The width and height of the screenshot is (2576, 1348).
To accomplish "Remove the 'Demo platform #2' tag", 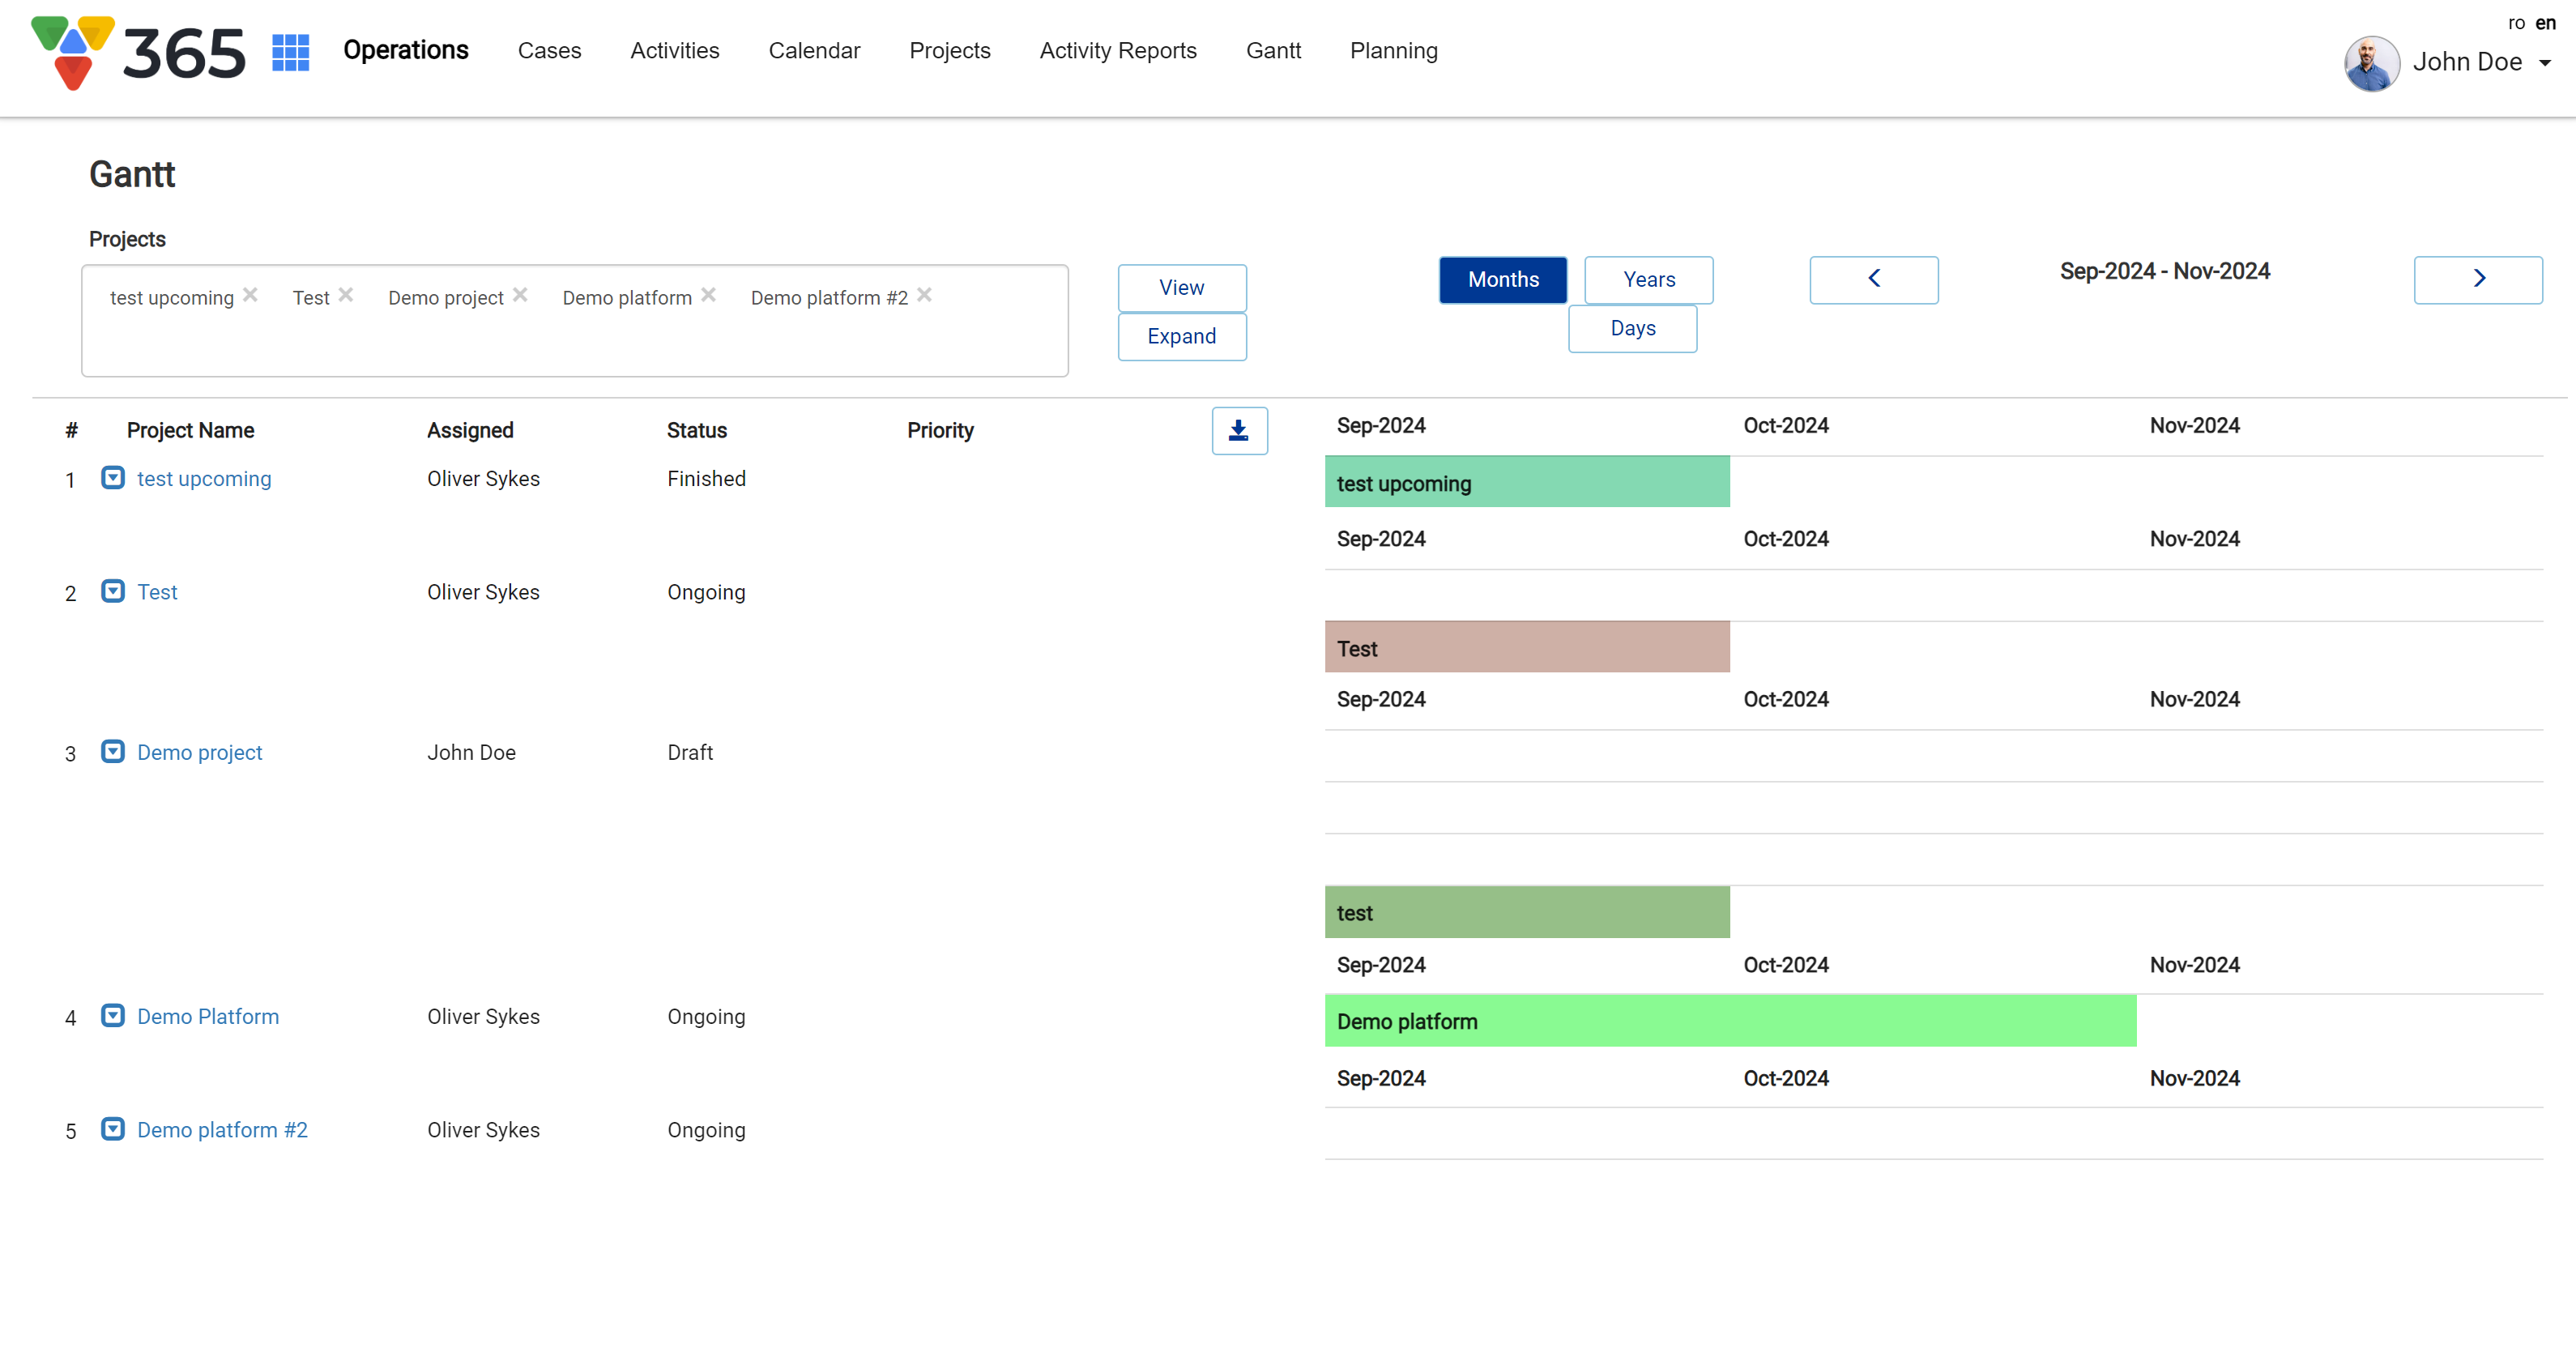I will point(924,295).
